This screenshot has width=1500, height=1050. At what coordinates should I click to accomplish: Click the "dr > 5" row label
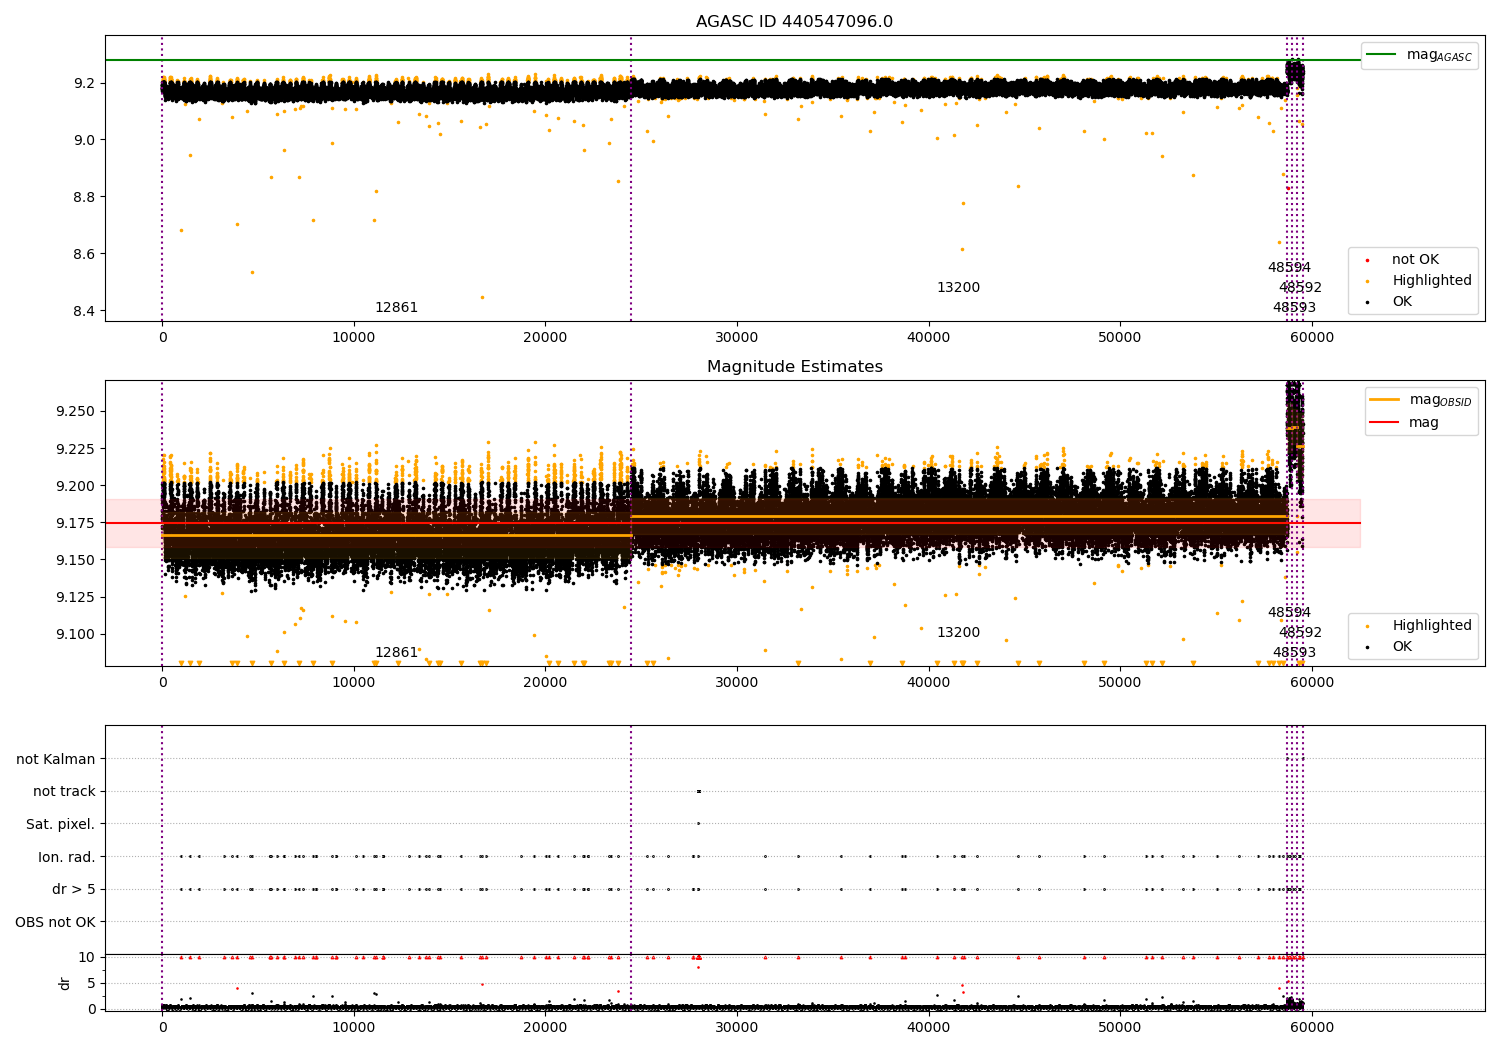click(x=73, y=889)
